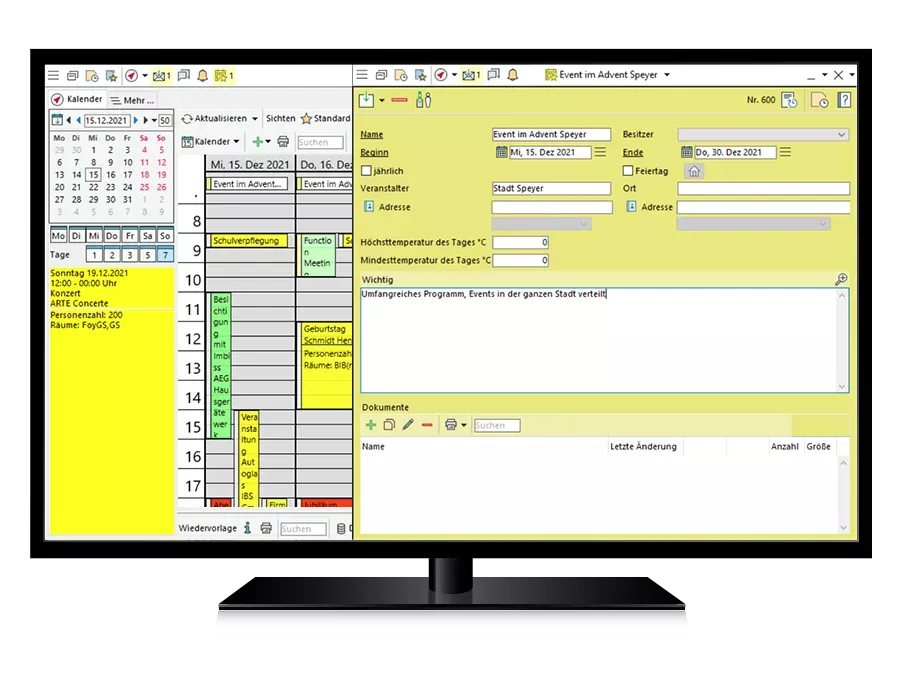Open the help icon beside Nr. 600
Image resolution: width=900 pixels, height=675 pixels.
pos(844,100)
